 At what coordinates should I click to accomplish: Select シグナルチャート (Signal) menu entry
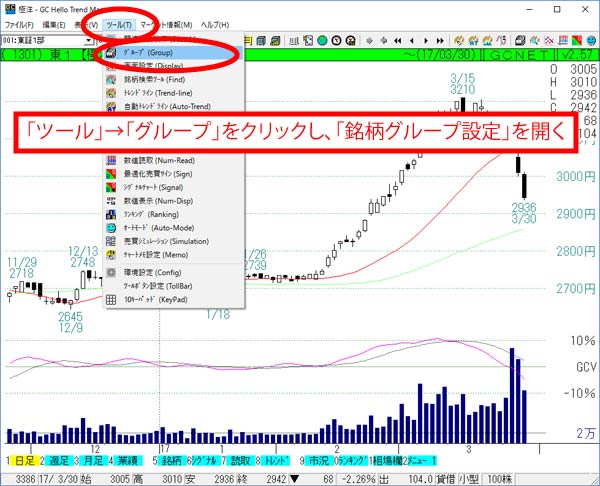tap(174, 188)
